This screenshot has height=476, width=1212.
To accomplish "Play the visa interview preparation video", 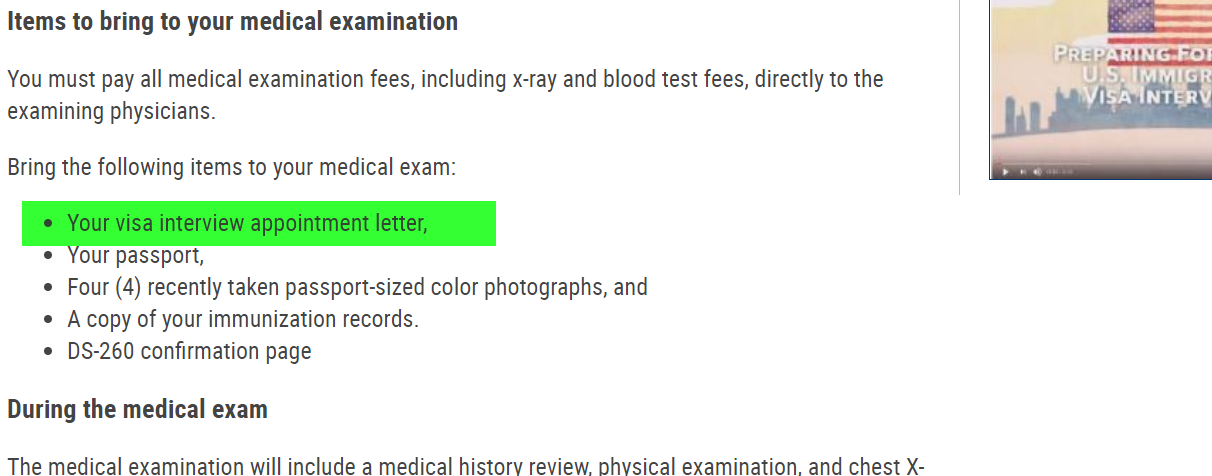I will (1005, 172).
